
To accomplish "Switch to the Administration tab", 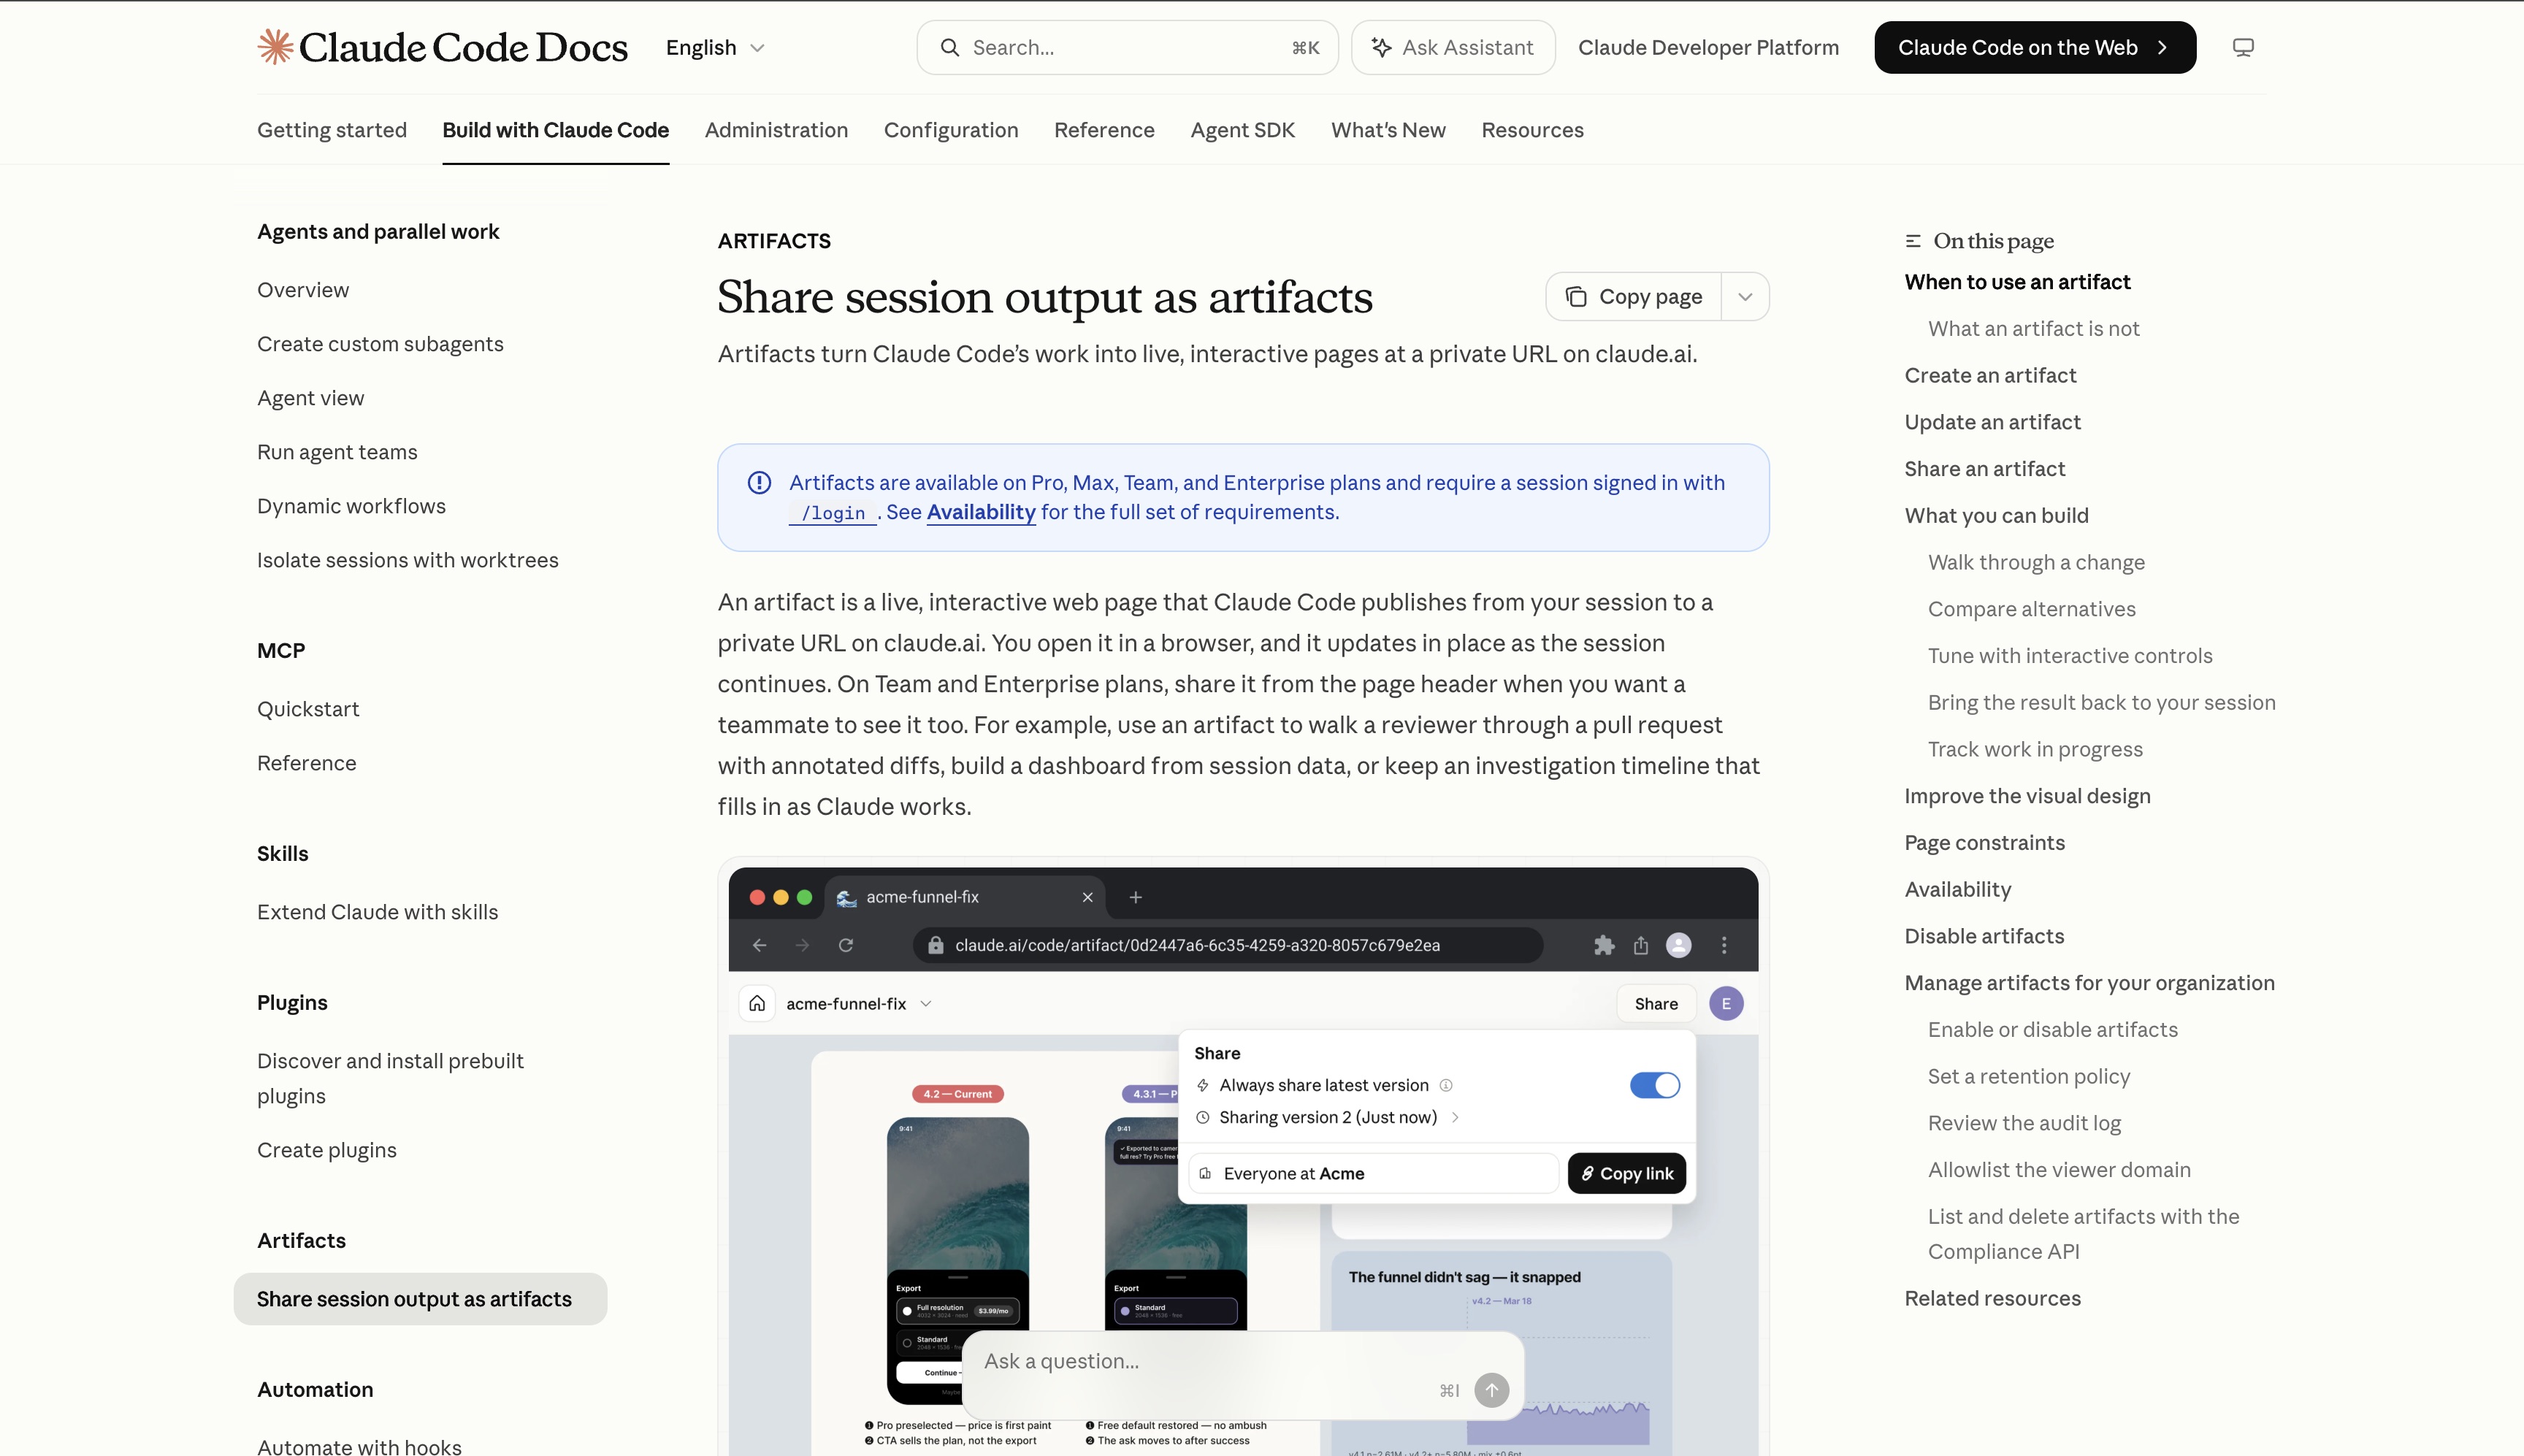I will 776,130.
